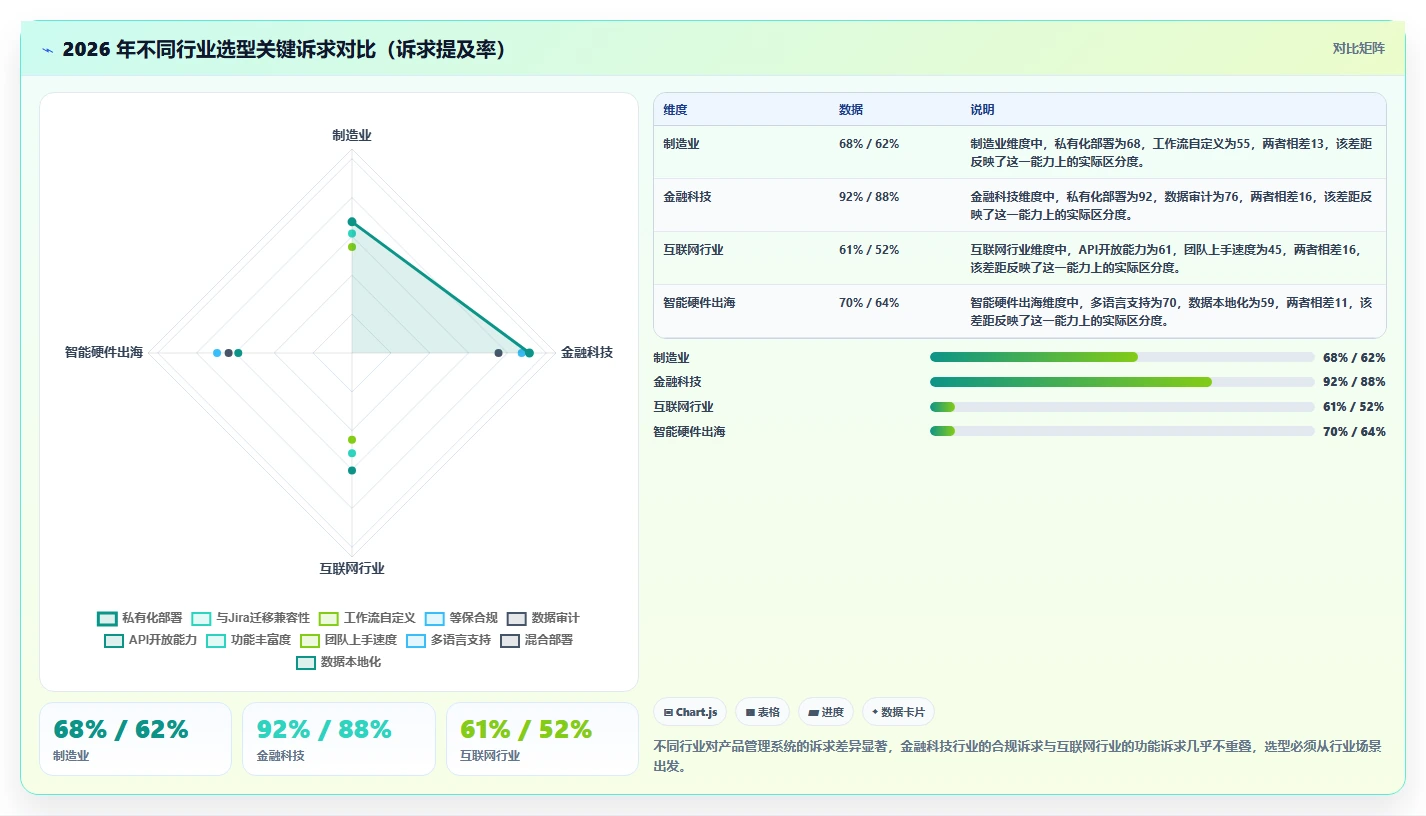Screen dimensions: 1426x816
Task: Click the 61% / 52% value in the table
Action: pos(869,250)
